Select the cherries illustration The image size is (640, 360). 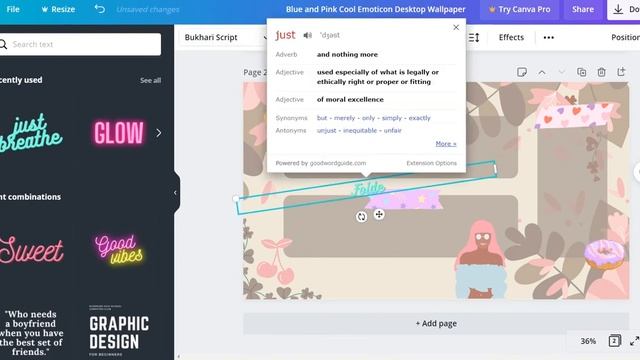(x=277, y=261)
